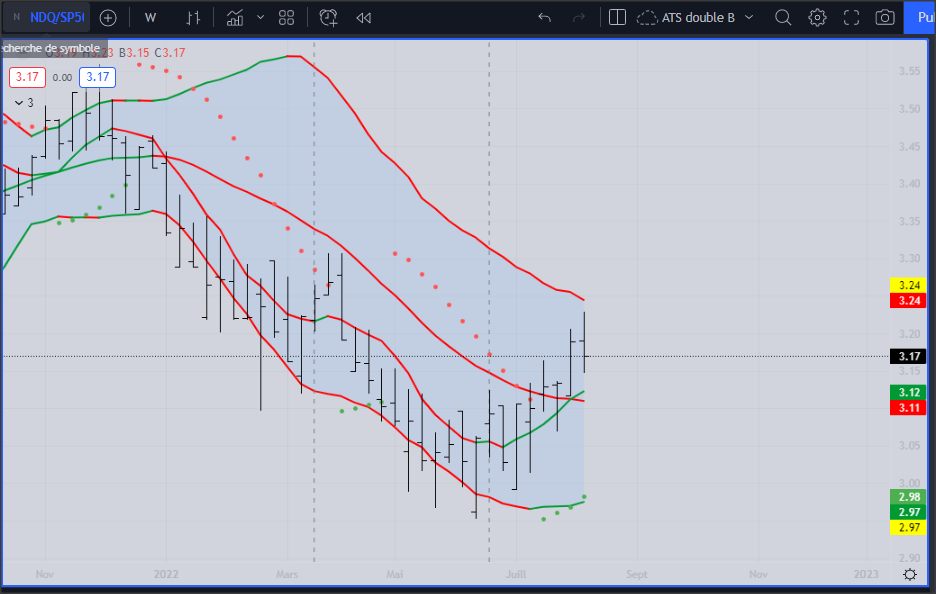Open indicator templates grid icon
Screen dimensions: 936x594
point(287,18)
